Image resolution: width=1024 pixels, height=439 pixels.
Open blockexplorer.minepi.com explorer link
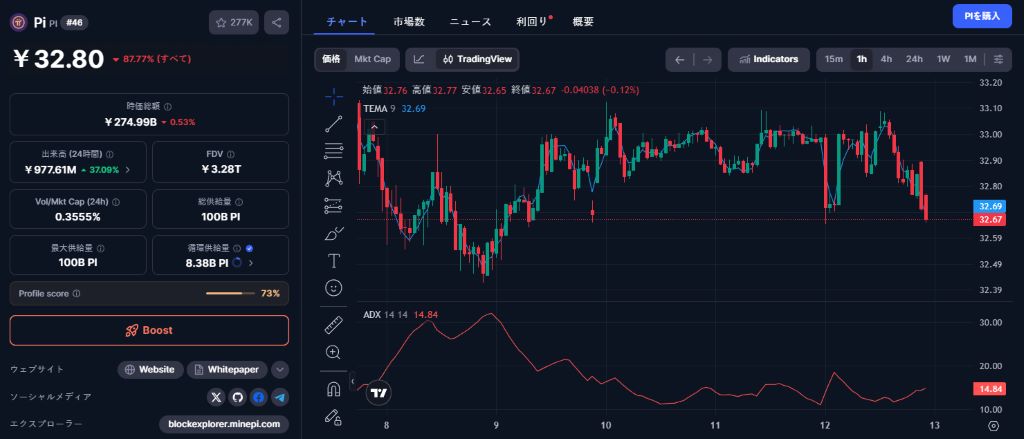click(224, 424)
